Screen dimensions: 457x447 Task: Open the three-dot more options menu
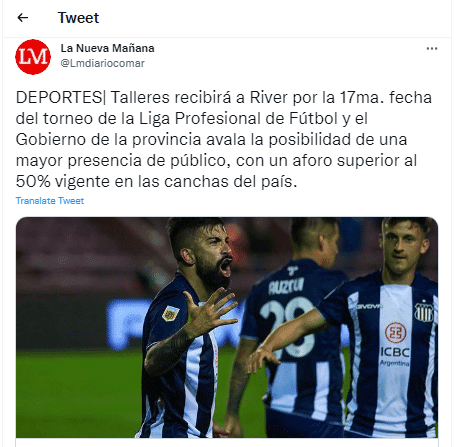(x=432, y=49)
